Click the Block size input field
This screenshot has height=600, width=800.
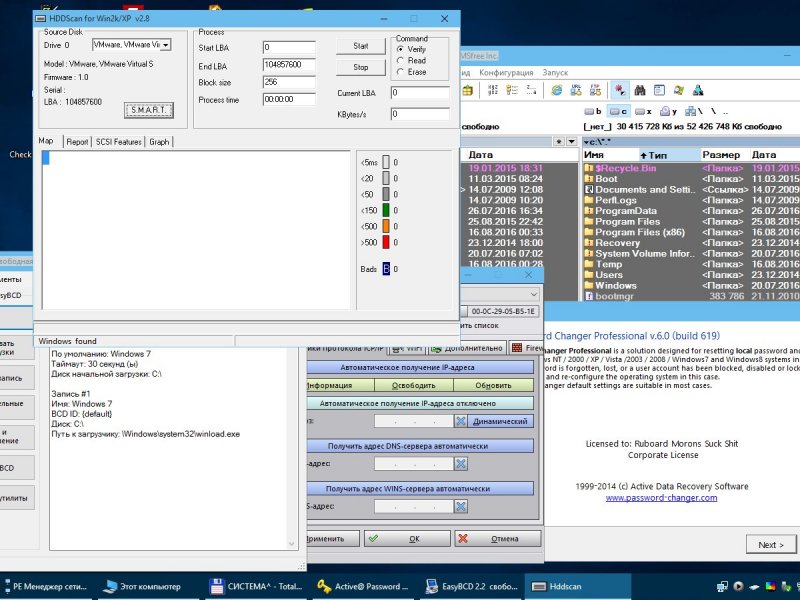tap(289, 82)
